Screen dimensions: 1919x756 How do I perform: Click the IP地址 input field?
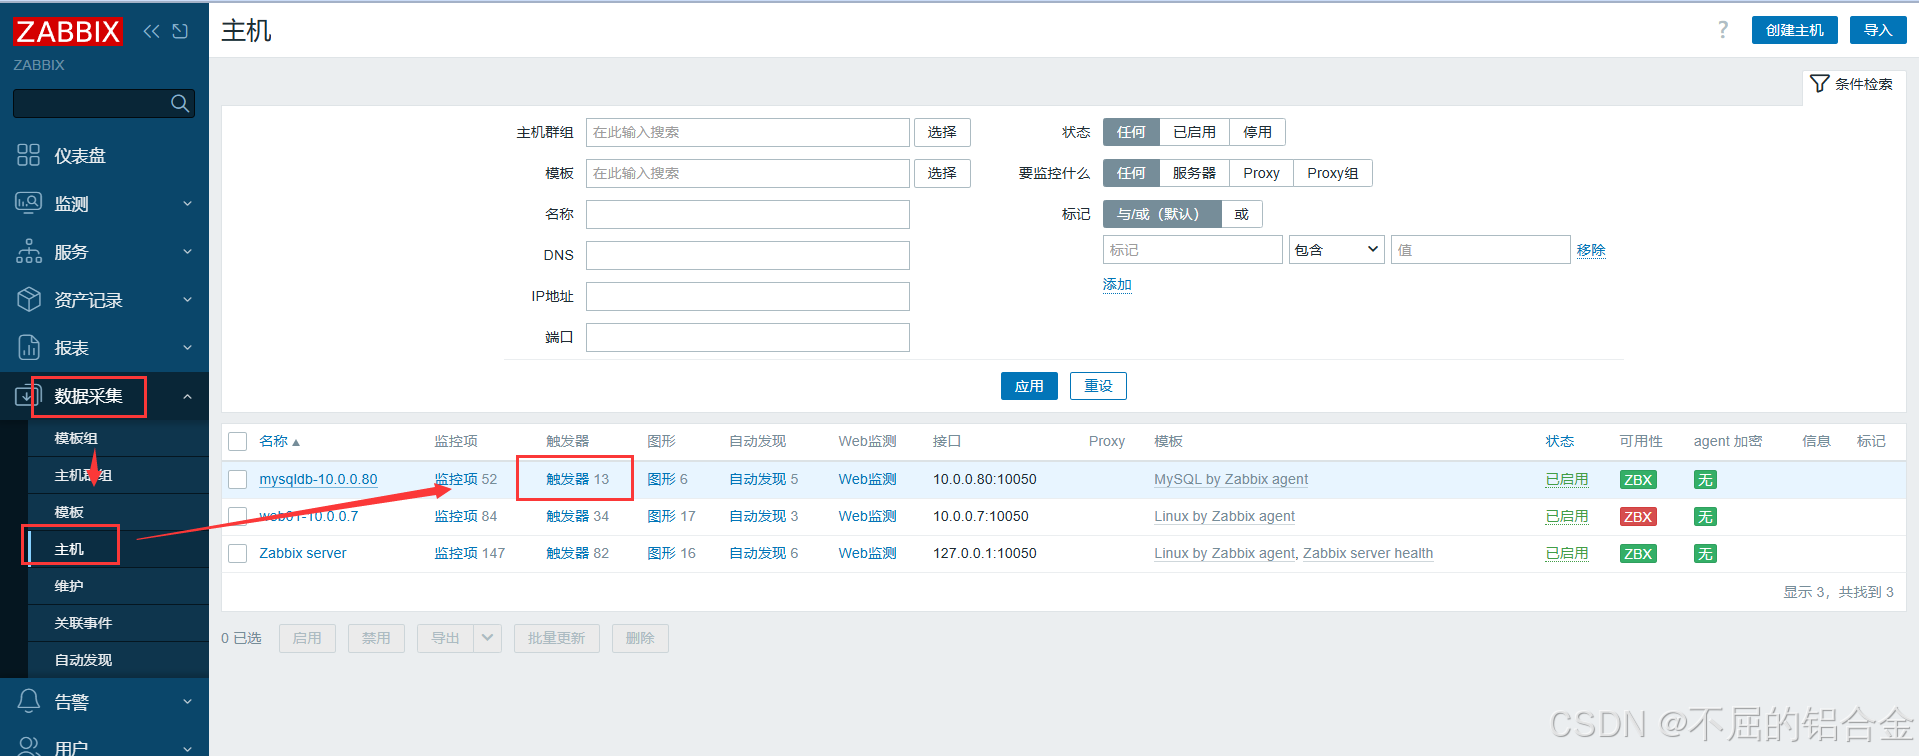click(748, 296)
